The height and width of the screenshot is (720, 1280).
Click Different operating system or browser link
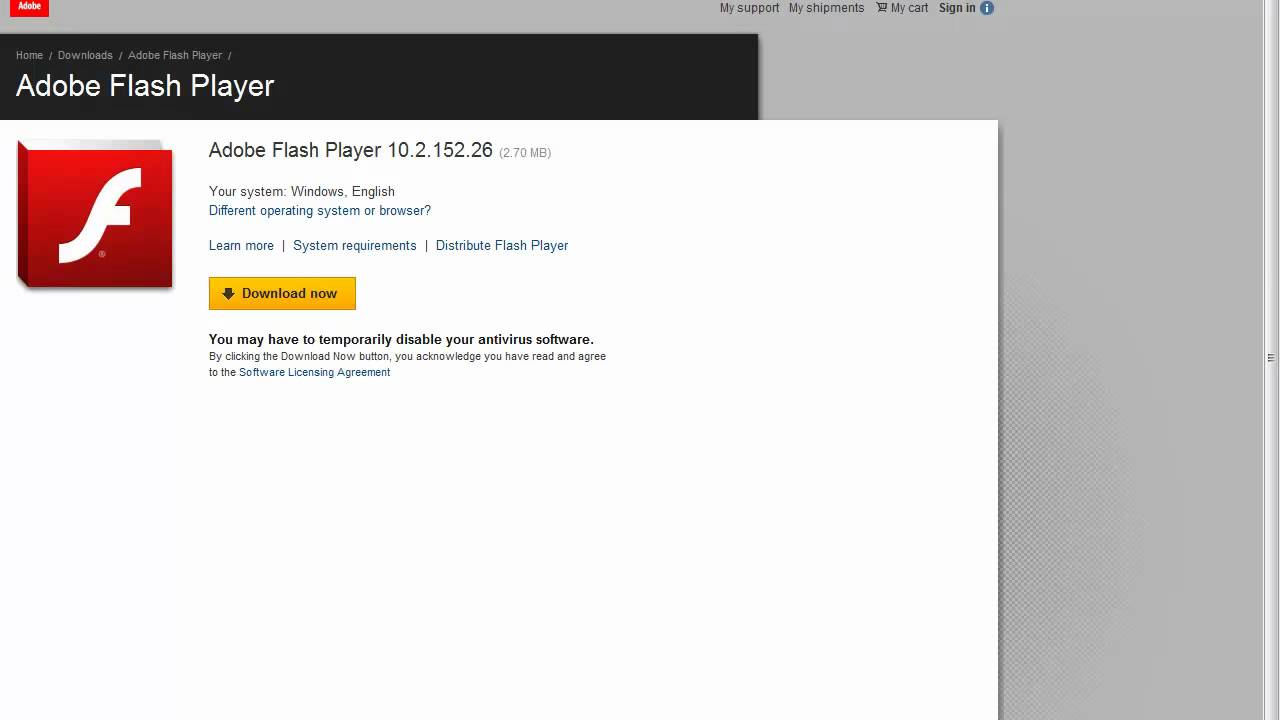pos(320,211)
